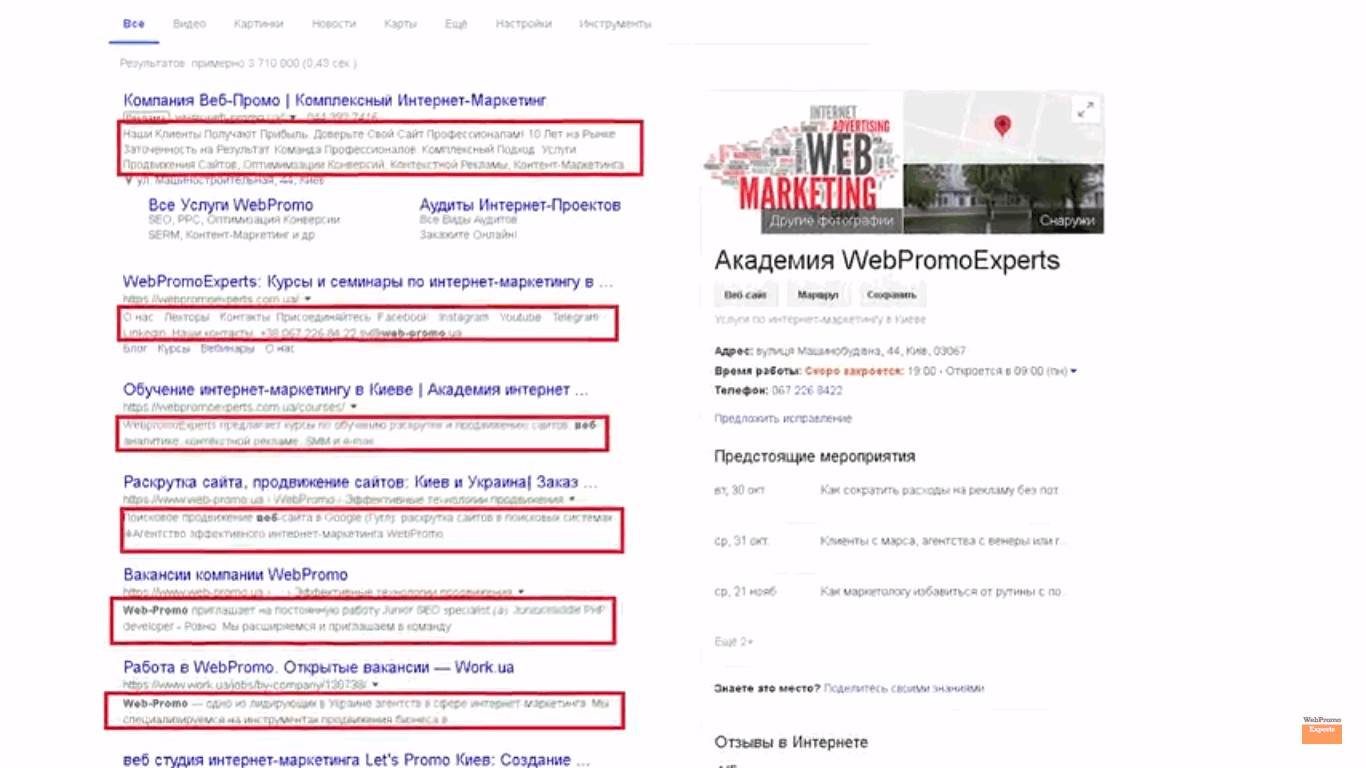Expand dropdown arrow next to work.ua URL
This screenshot has width=1366, height=768.
[376, 685]
